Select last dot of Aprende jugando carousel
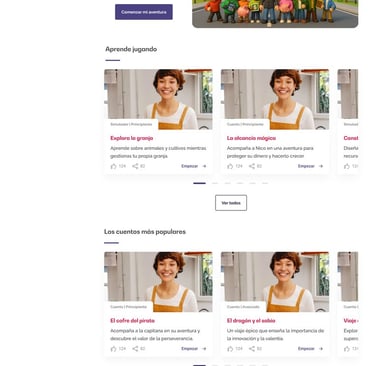The width and height of the screenshot is (375, 366). (x=265, y=183)
